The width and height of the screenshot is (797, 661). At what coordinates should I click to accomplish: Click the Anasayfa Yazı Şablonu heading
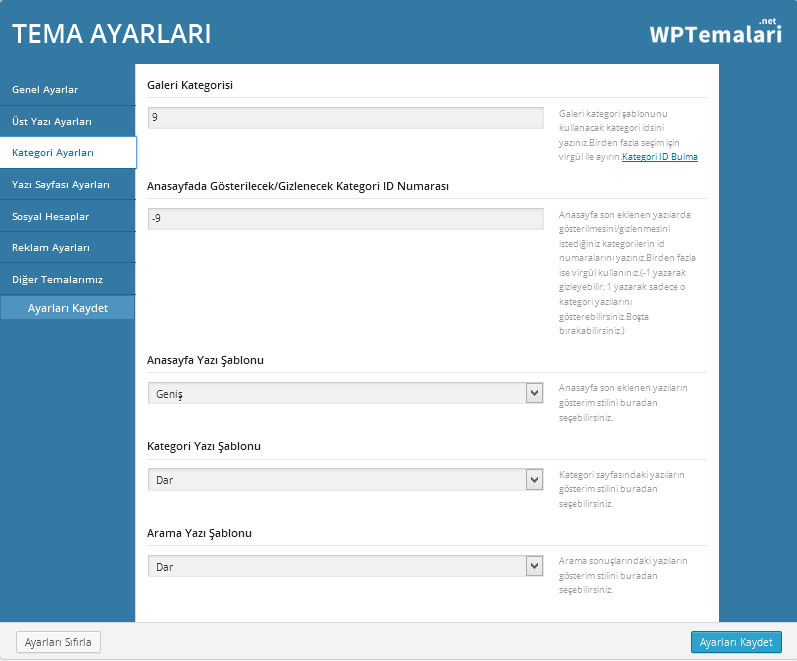(x=205, y=360)
